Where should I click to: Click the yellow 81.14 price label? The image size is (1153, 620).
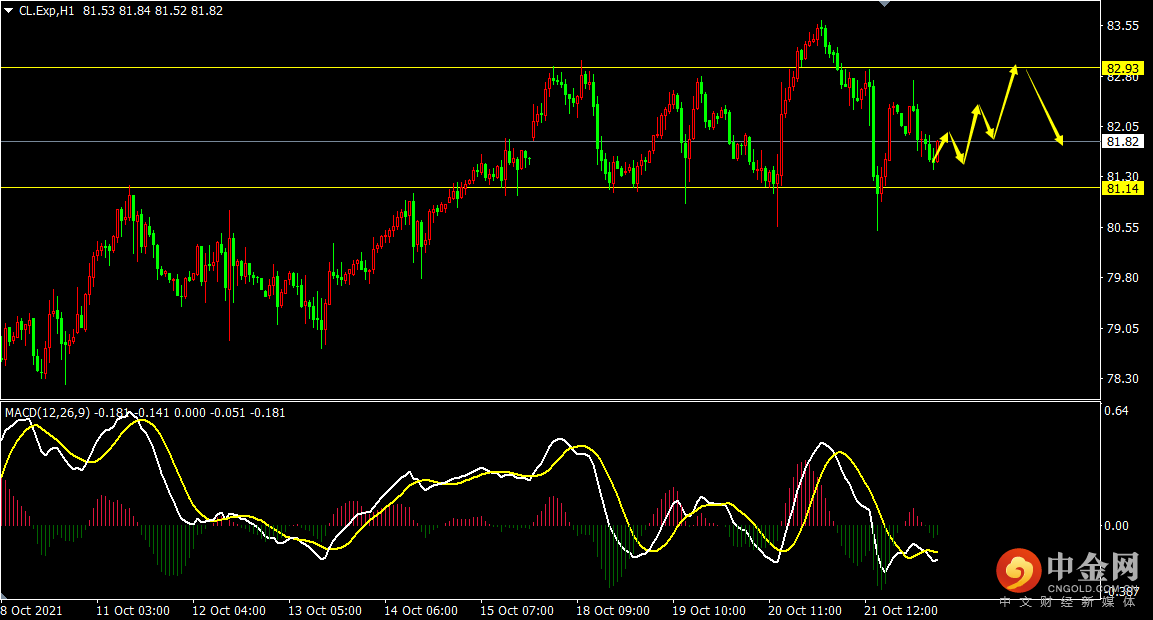pos(1122,188)
